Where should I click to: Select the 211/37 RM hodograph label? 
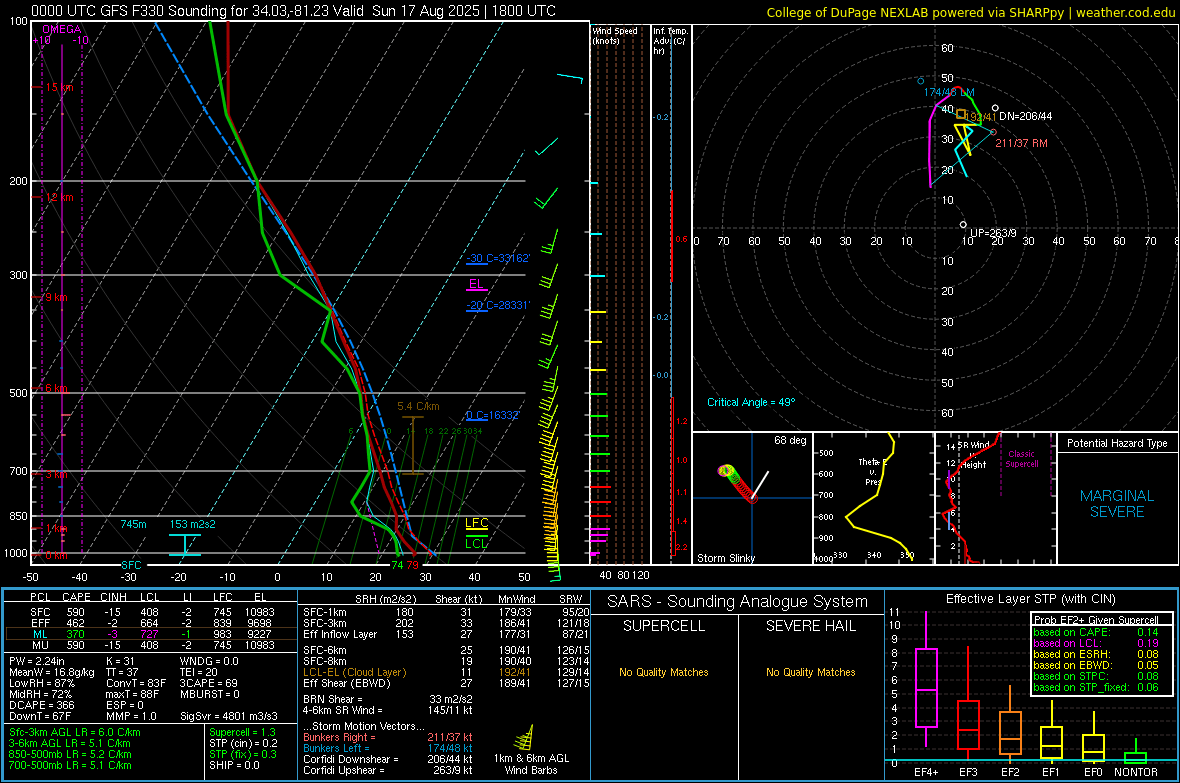click(x=1021, y=143)
